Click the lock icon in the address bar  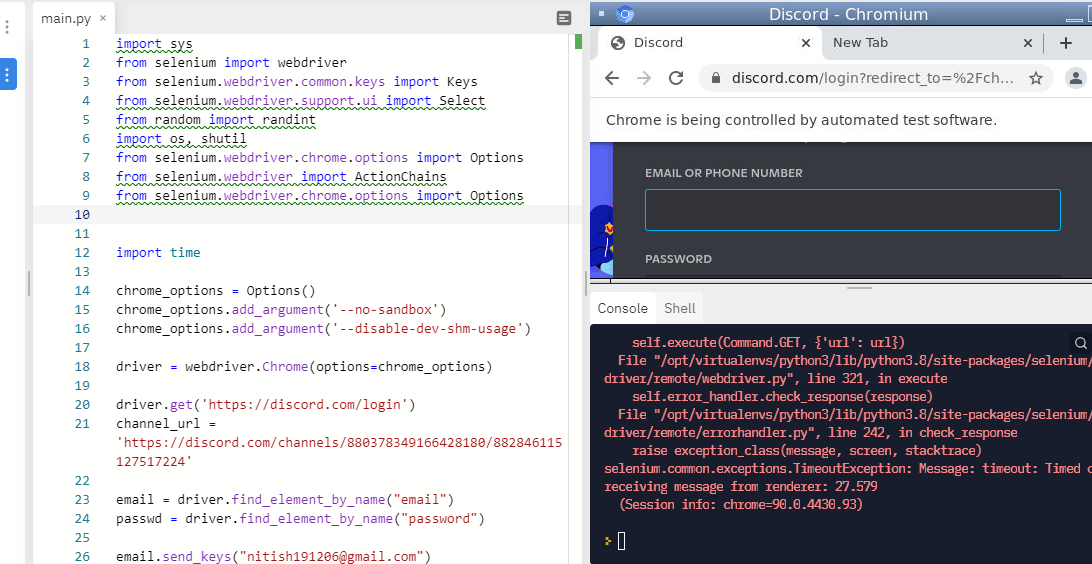coord(715,78)
